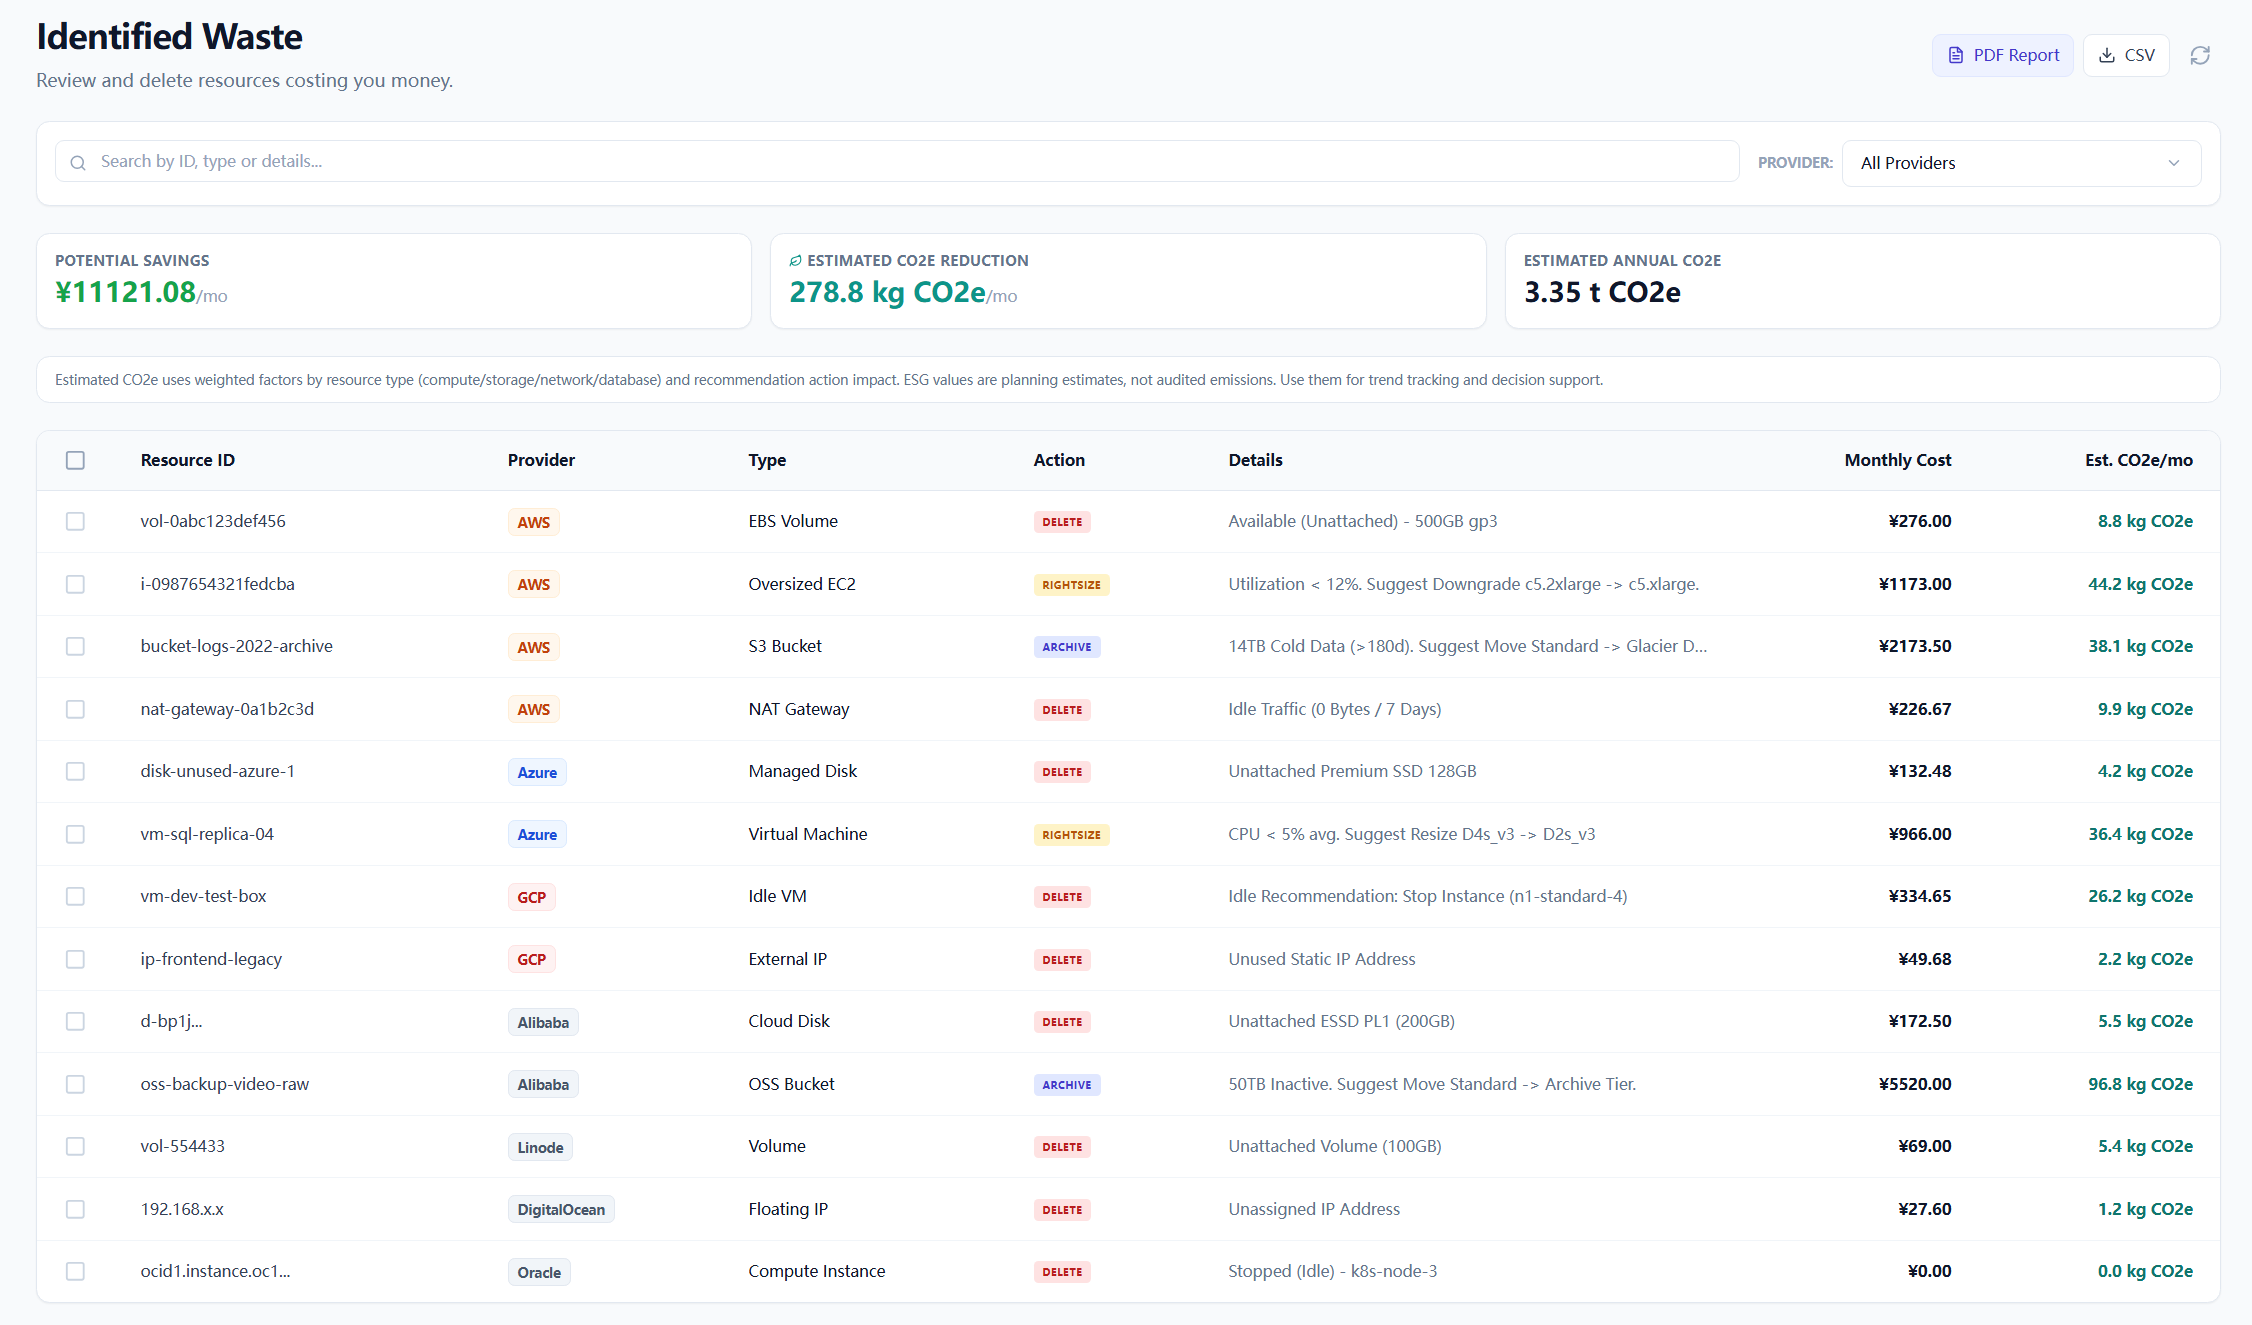Click ARCHIVE badge for oss-backup-video-raw
The image size is (2252, 1325).
point(1066,1085)
